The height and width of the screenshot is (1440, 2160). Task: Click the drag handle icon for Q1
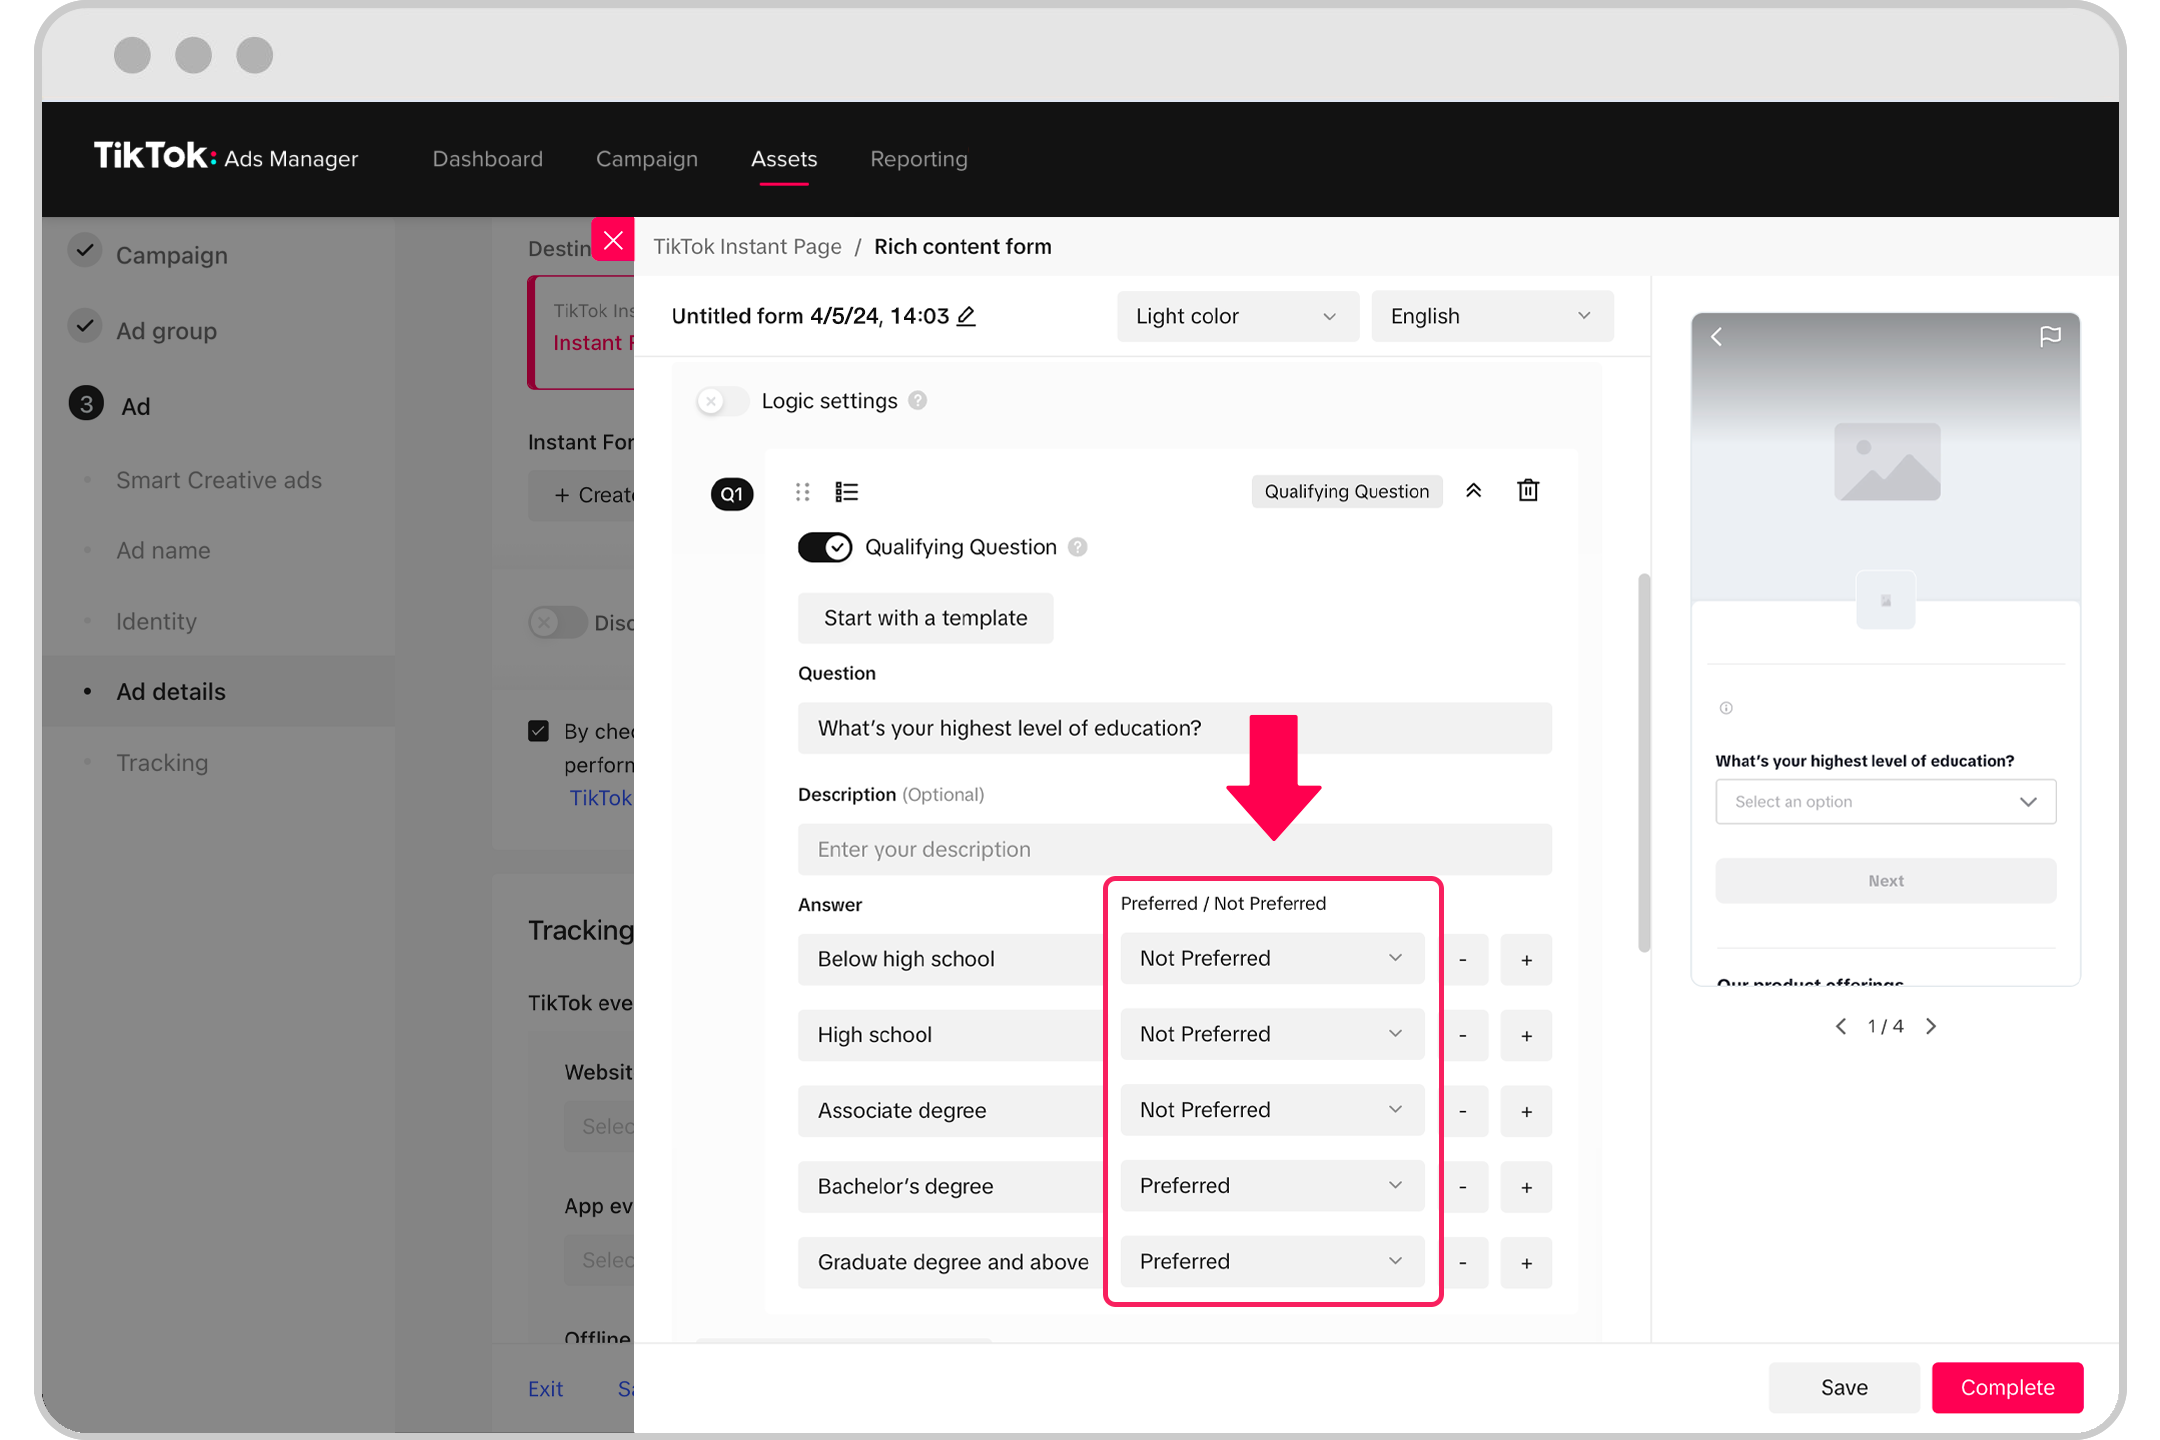point(802,492)
